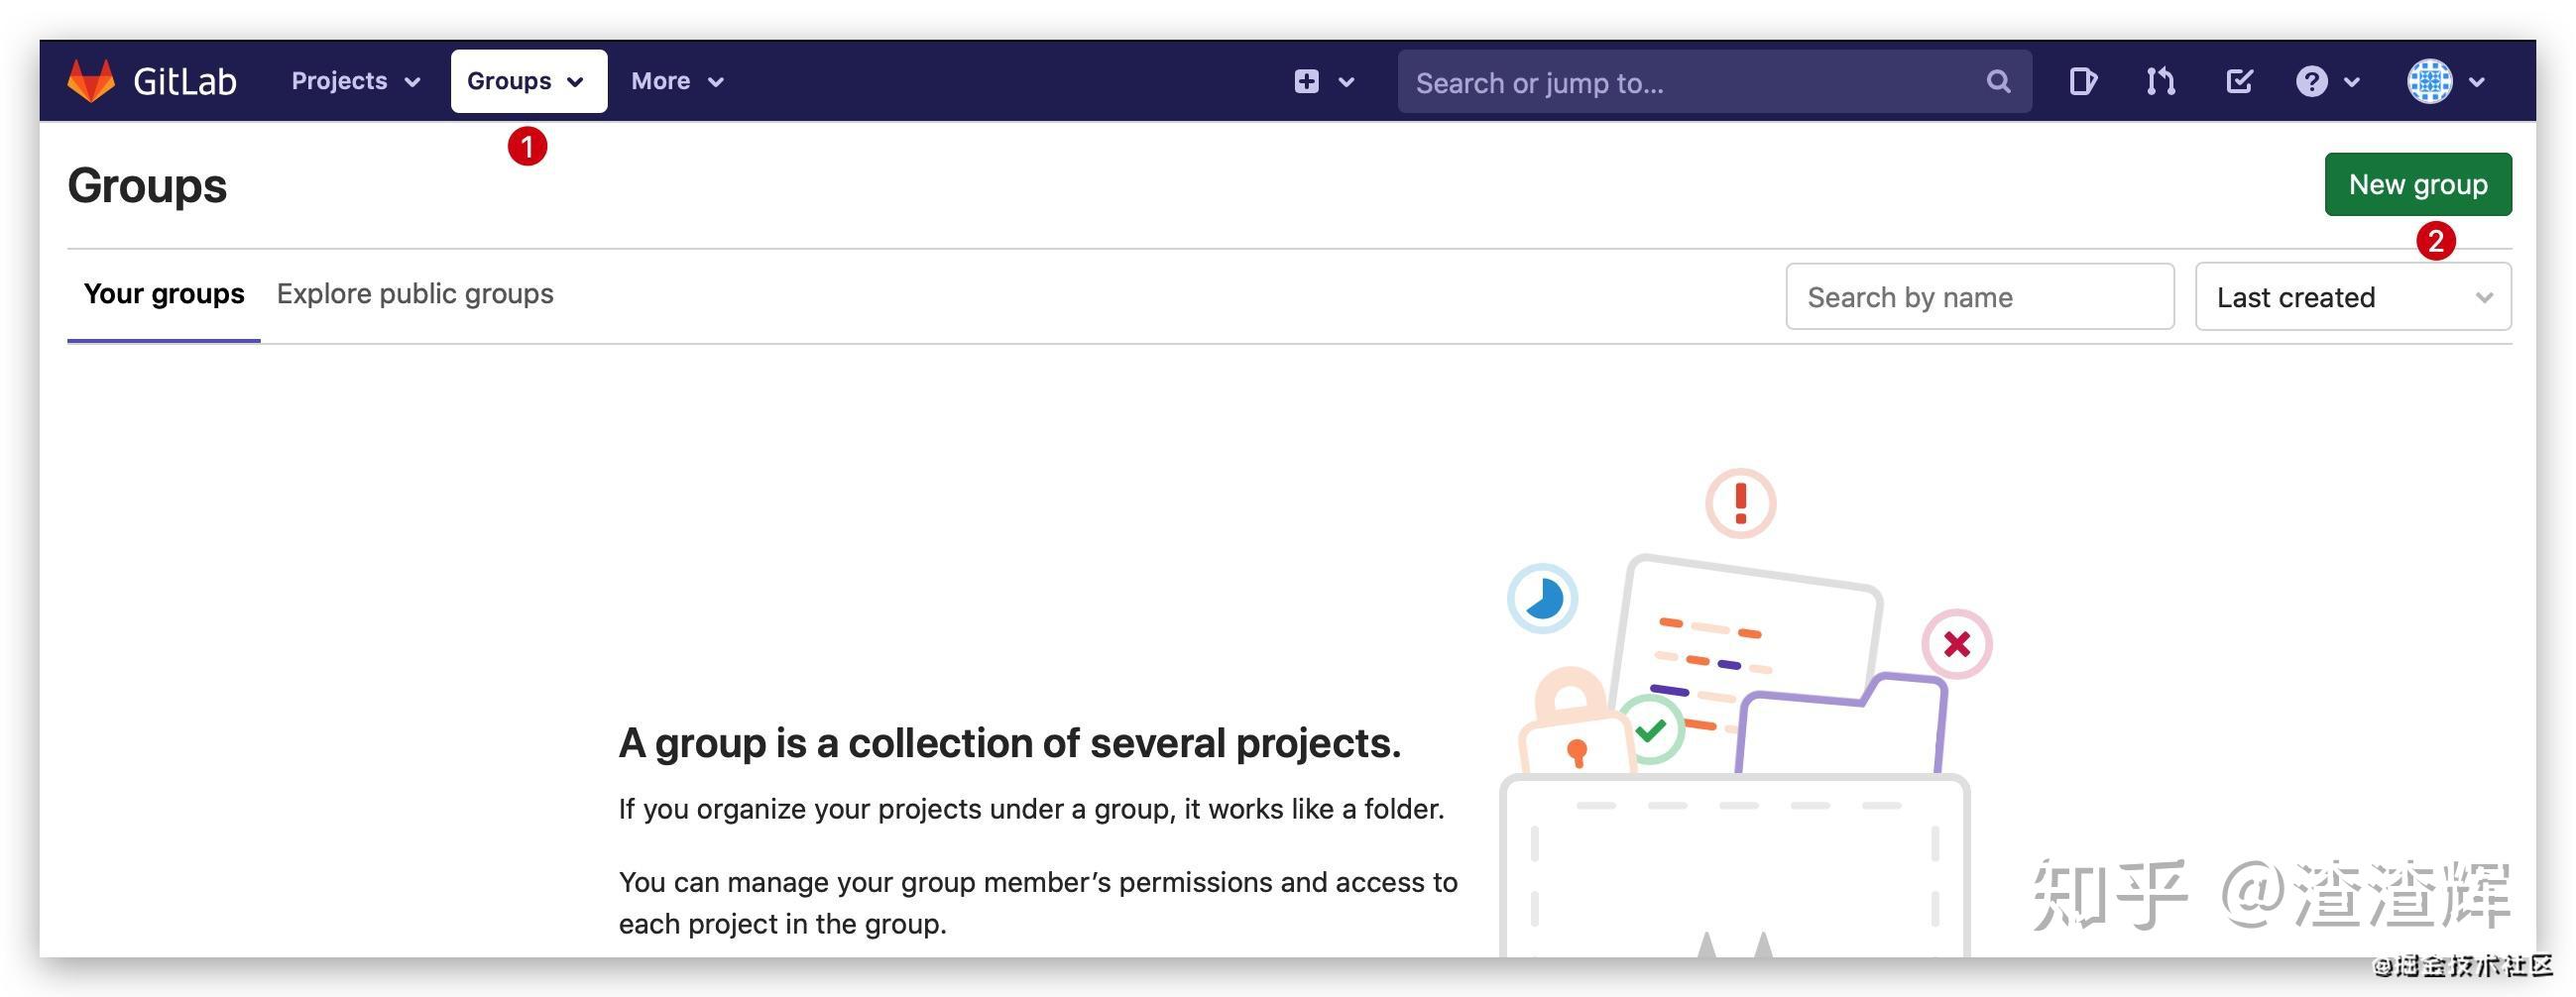
Task: Expand the Help menu chevron
Action: click(2352, 83)
